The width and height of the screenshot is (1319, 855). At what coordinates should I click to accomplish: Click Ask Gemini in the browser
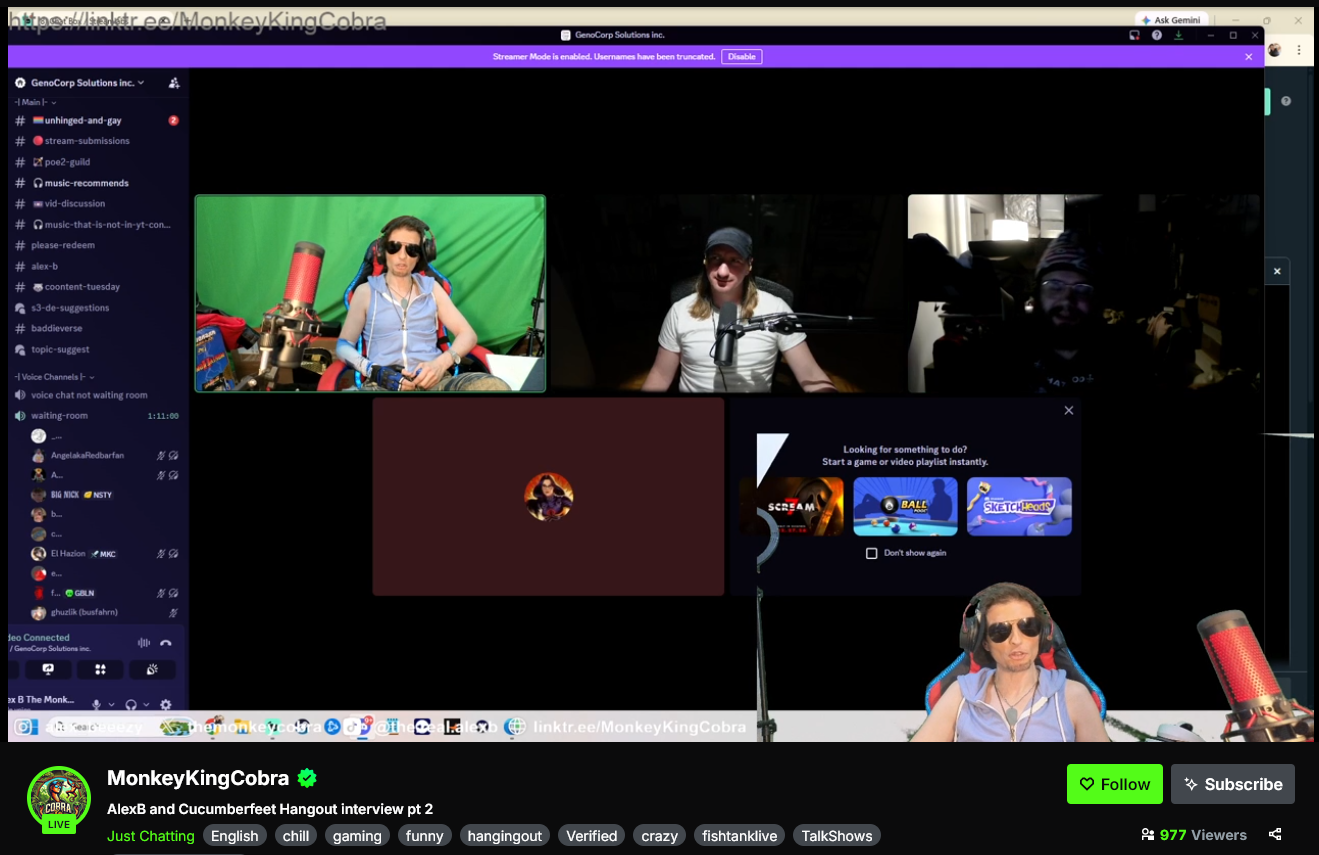point(1173,20)
